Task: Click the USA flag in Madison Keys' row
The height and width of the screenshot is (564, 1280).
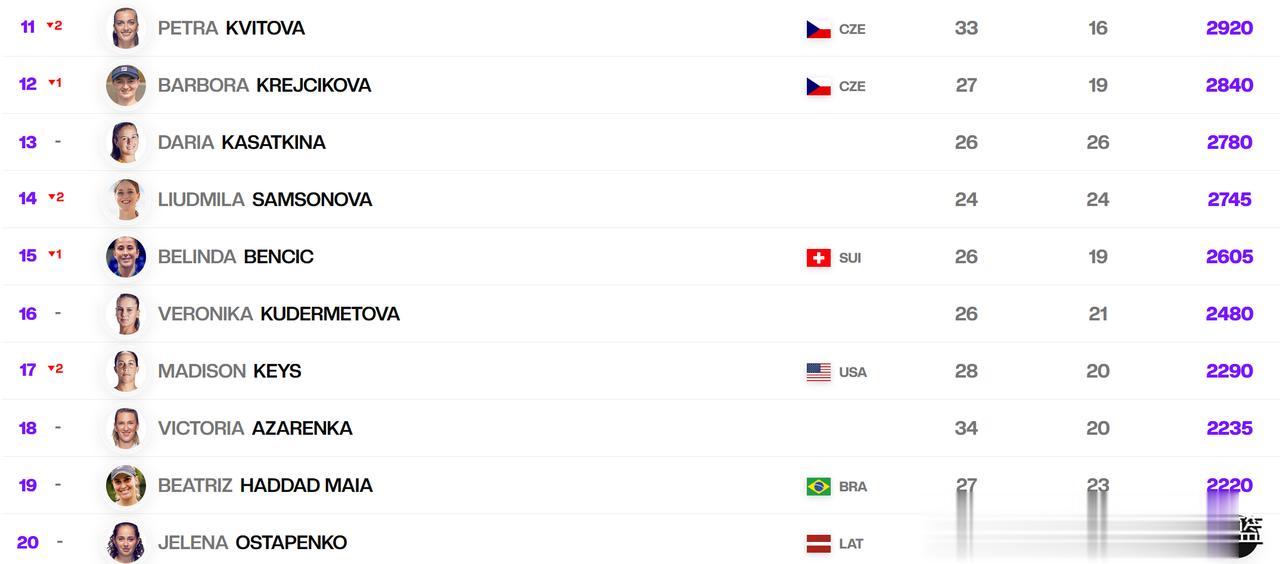Action: (818, 372)
